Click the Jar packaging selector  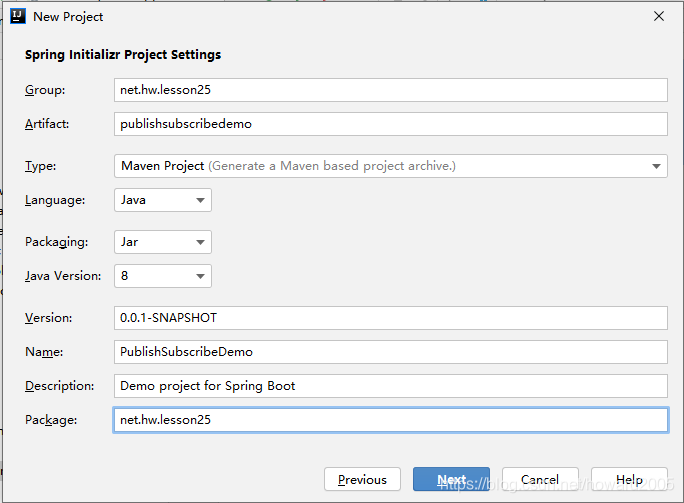163,242
